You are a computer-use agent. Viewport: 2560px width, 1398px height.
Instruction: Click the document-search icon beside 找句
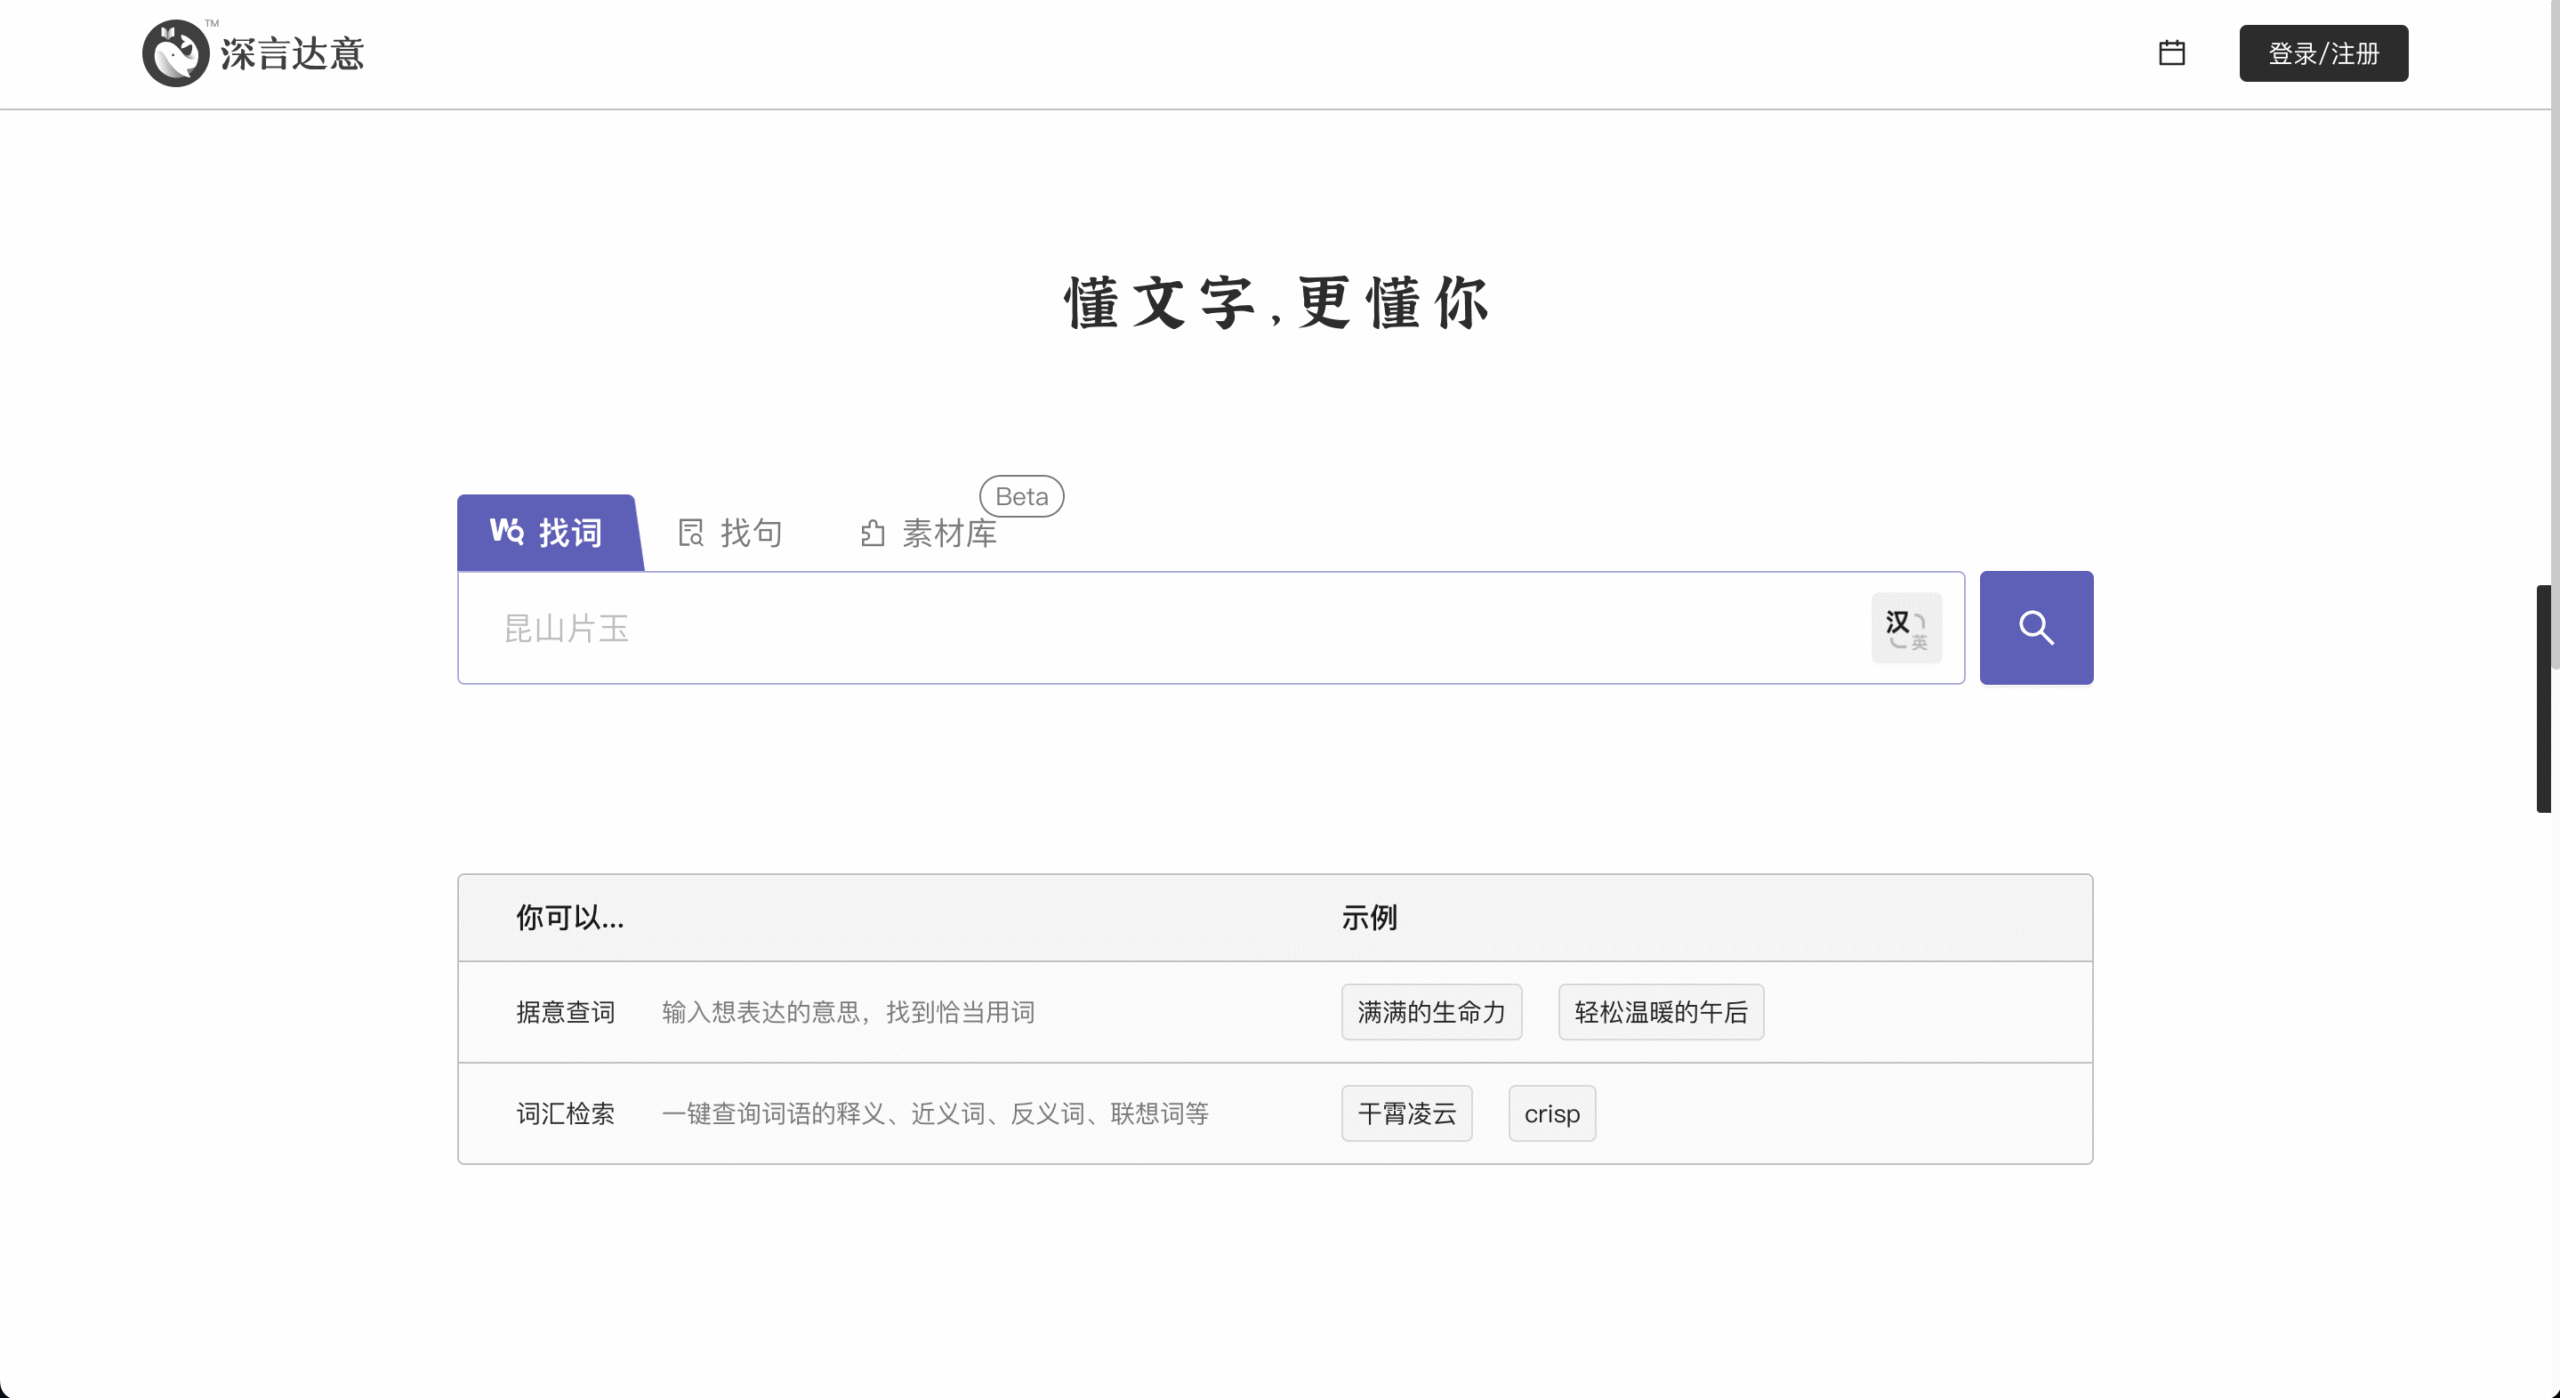coord(691,531)
